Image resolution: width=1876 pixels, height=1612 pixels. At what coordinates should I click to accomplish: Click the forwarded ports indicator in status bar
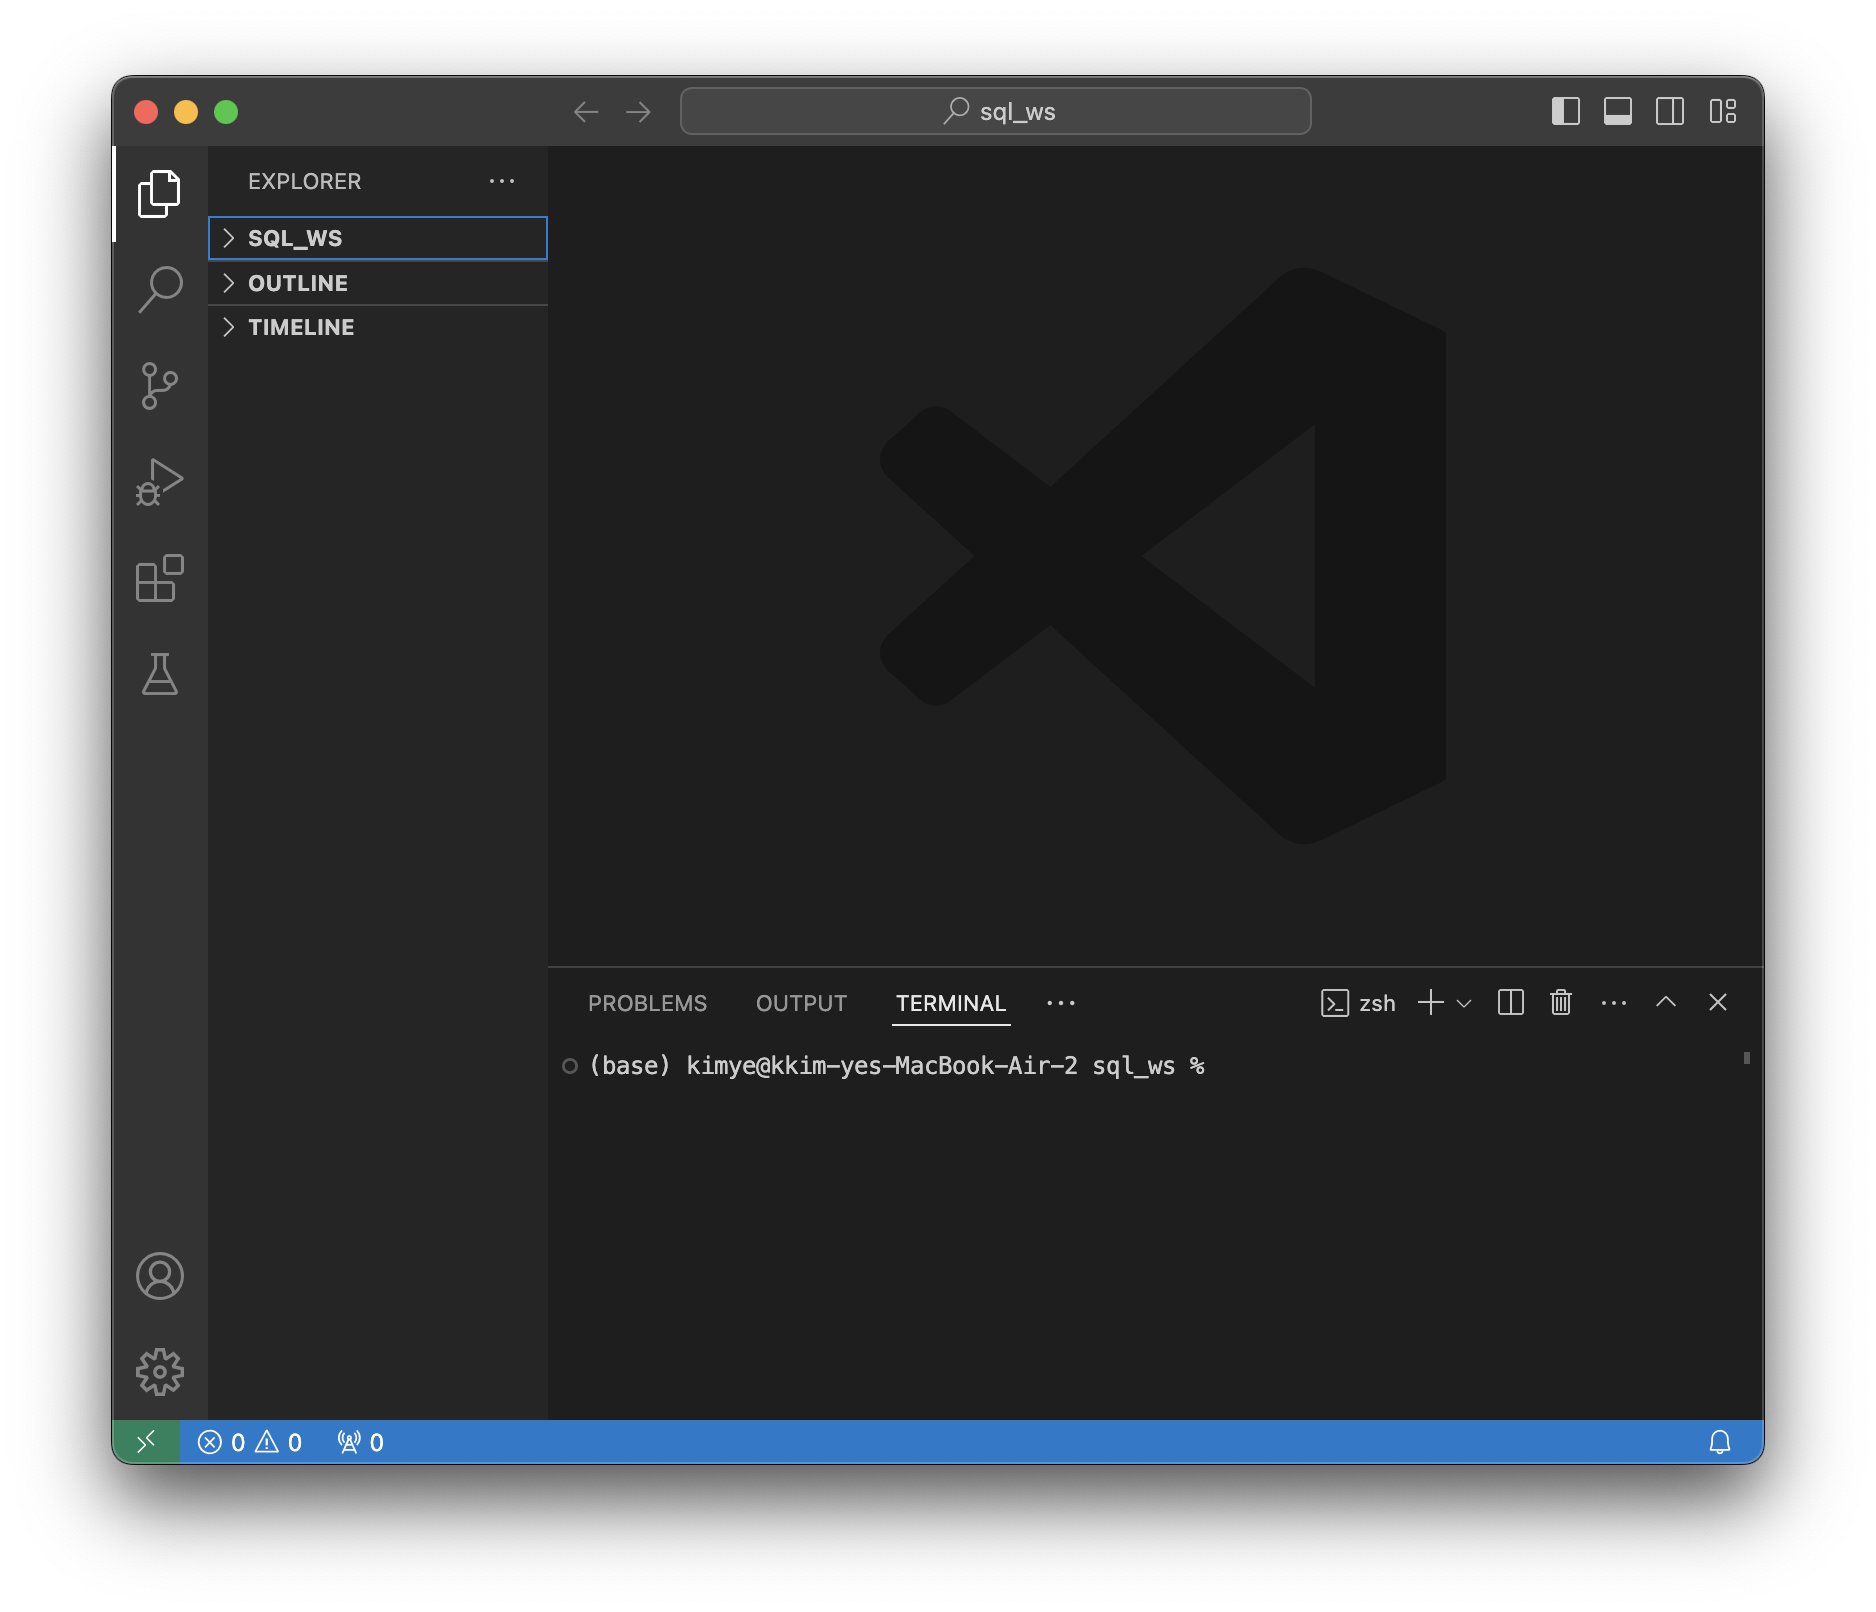[361, 1442]
